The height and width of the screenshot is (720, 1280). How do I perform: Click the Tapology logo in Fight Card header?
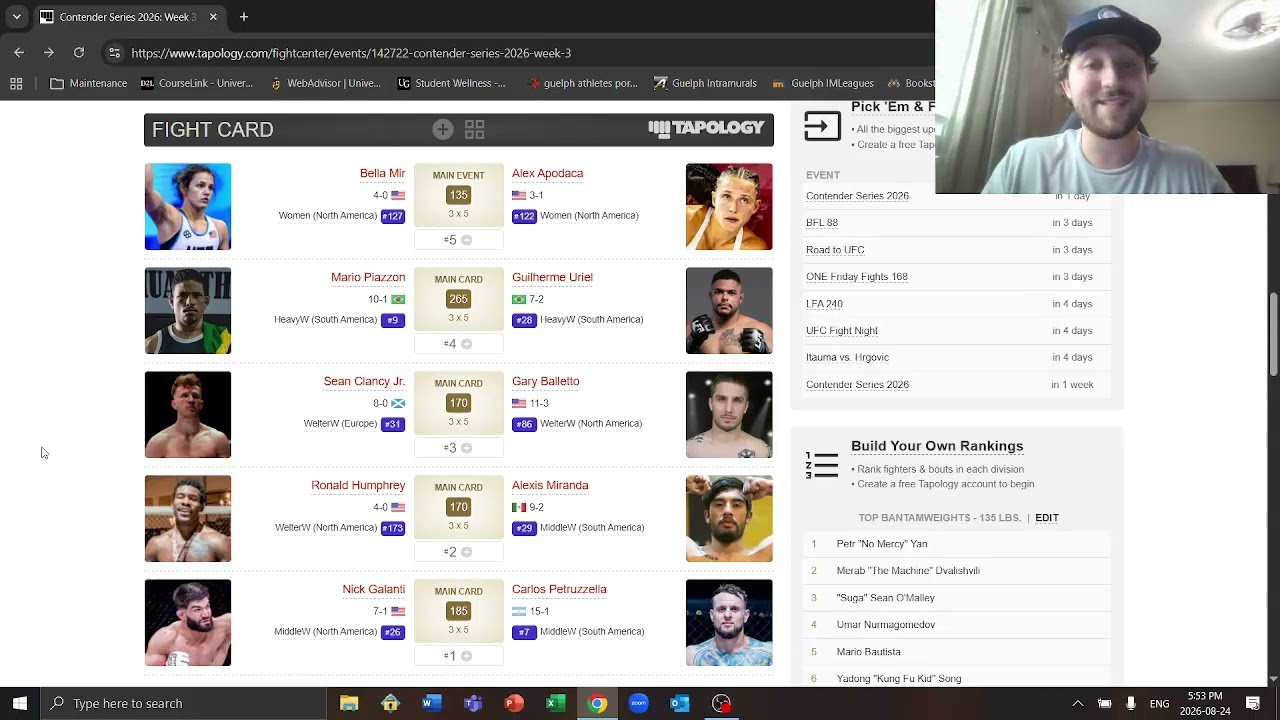point(706,128)
